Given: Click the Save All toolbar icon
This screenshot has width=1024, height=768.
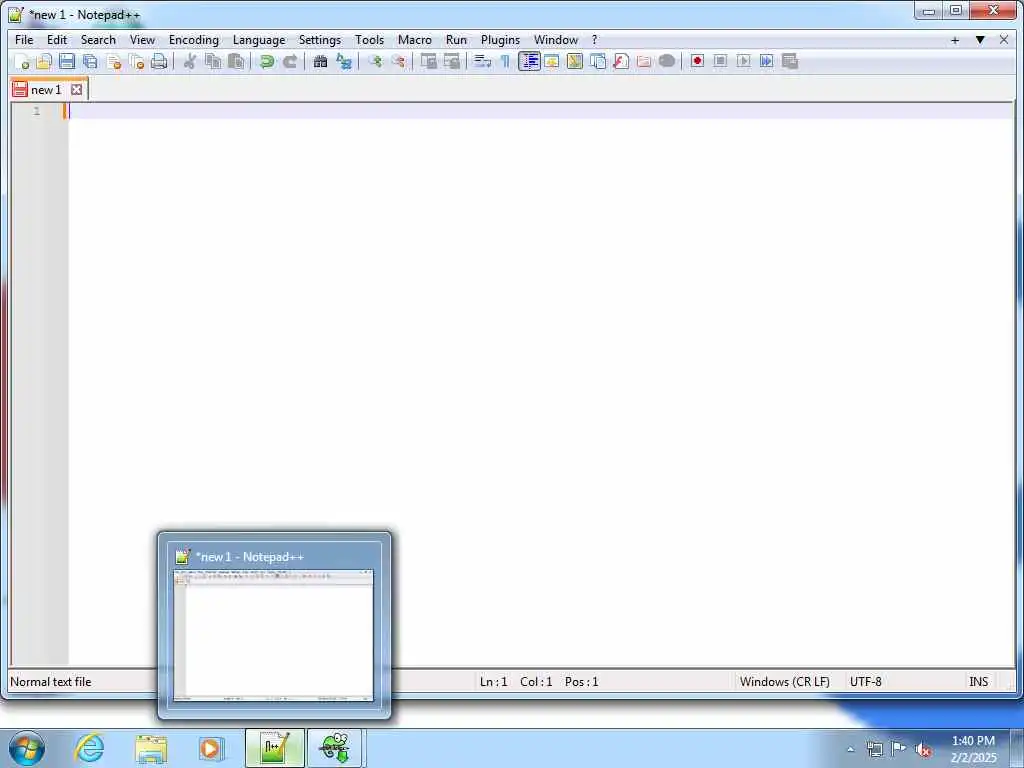Looking at the screenshot, I should [90, 61].
